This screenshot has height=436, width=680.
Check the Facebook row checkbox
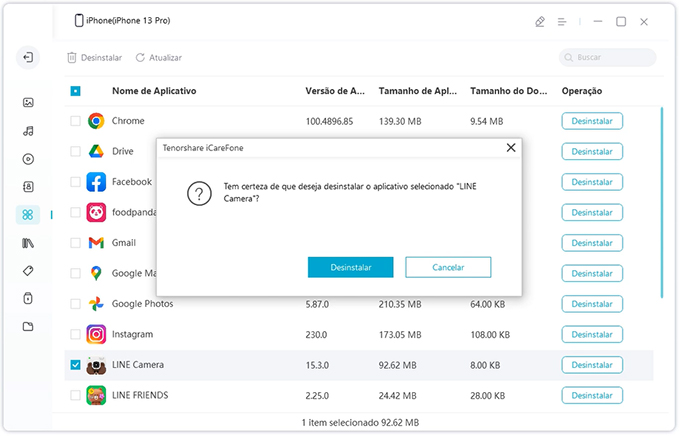tap(75, 182)
